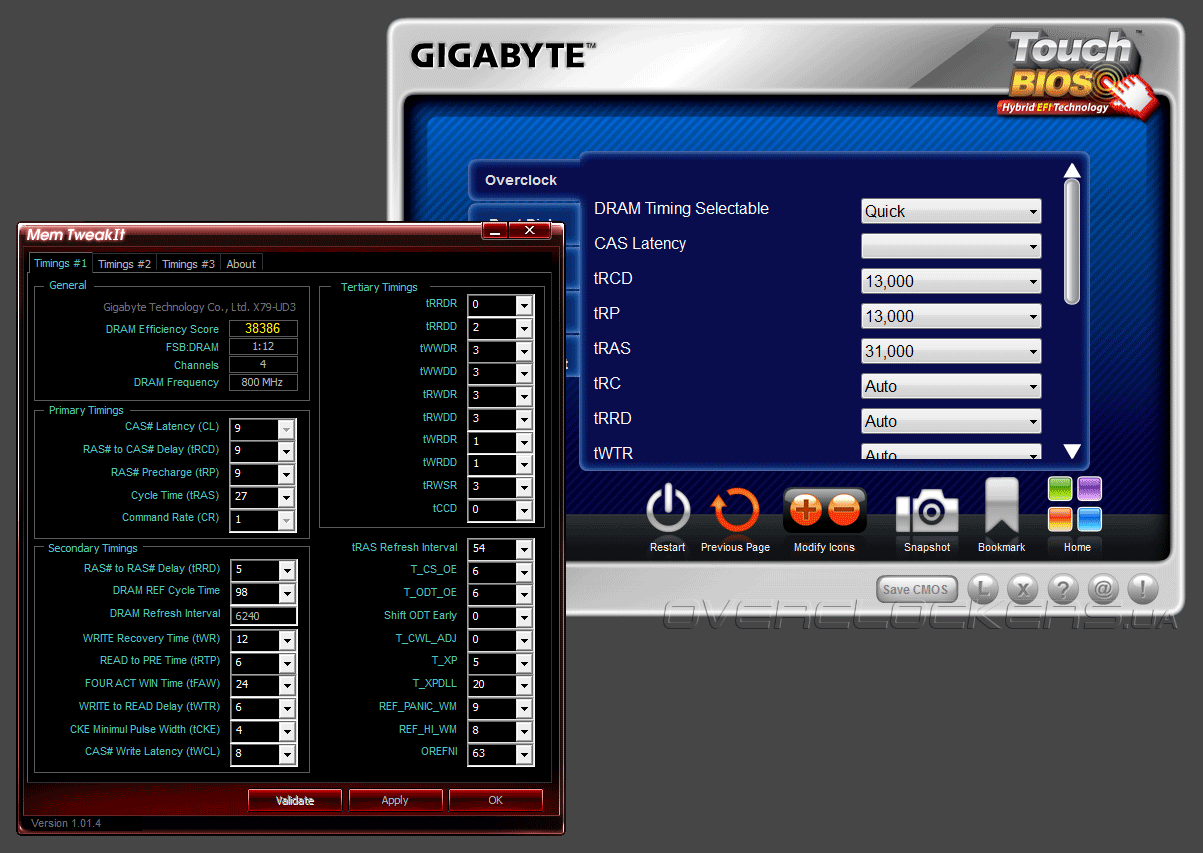The width and height of the screenshot is (1203, 853).
Task: Open help with the question mark icon
Action: point(1063,589)
